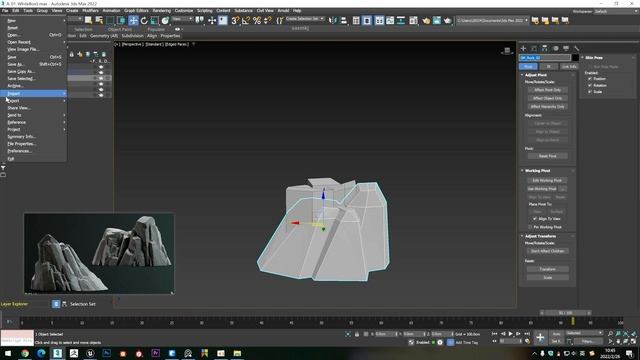Toggle the selection lock icon in status bar
640x360 pixels.
tap(357, 334)
